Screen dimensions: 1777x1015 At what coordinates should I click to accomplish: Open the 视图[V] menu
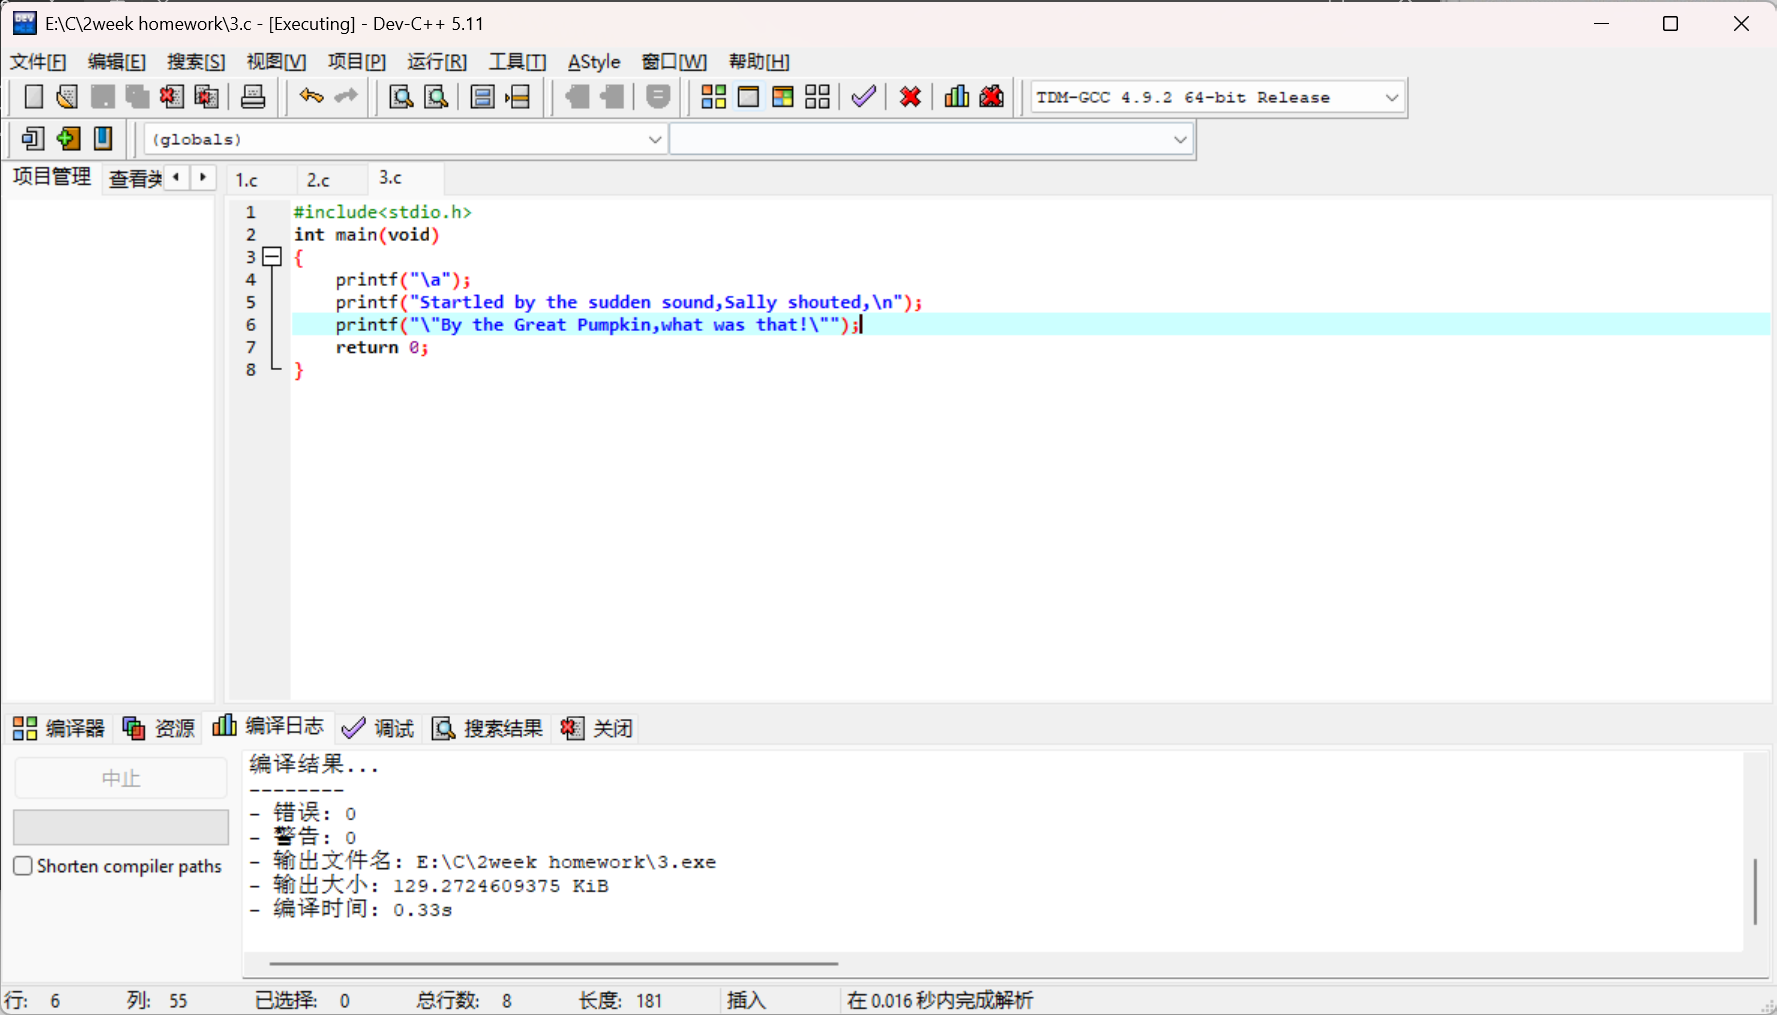(x=276, y=62)
